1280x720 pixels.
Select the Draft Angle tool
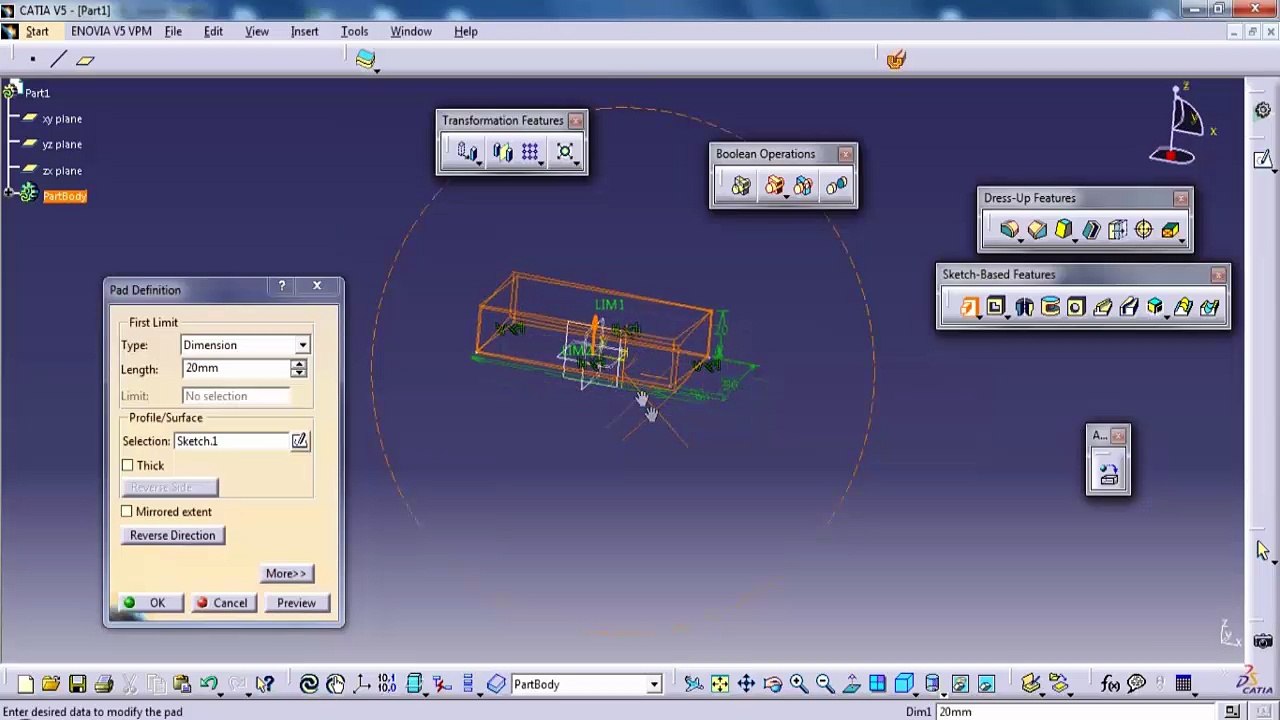(x=1063, y=231)
